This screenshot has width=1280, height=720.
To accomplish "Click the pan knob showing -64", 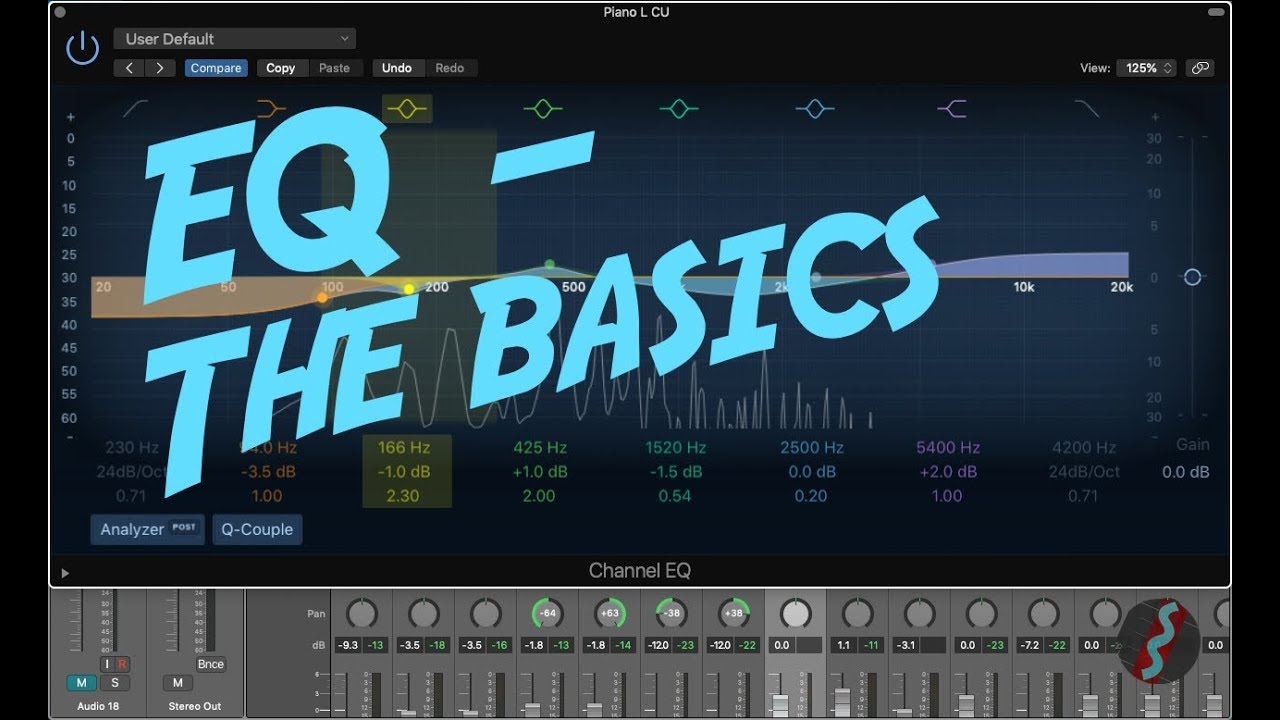I will click(x=547, y=613).
